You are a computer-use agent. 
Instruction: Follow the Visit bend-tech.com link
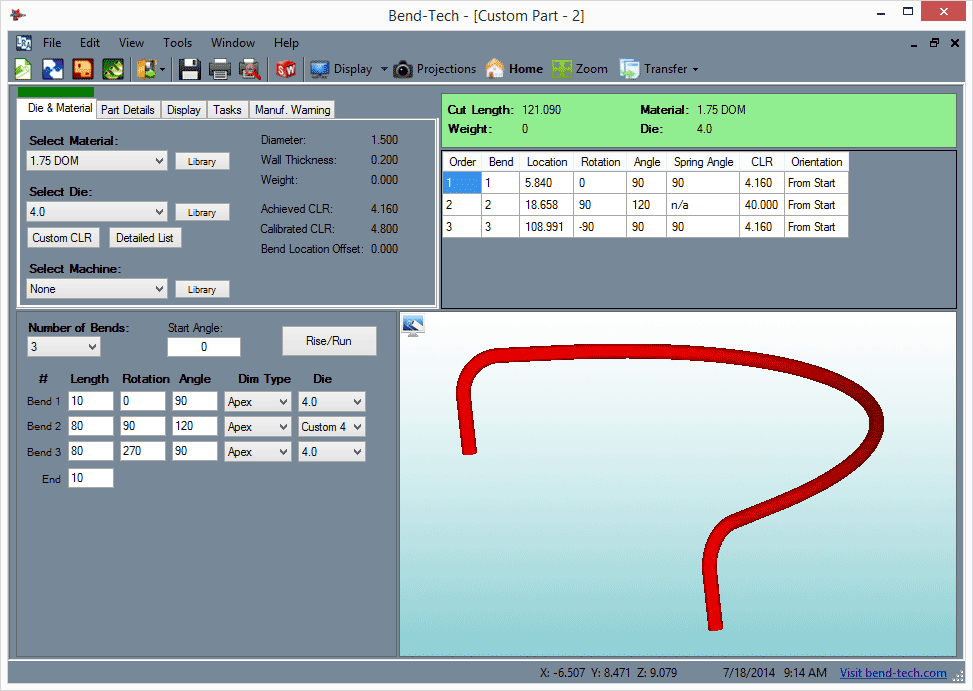click(x=893, y=673)
